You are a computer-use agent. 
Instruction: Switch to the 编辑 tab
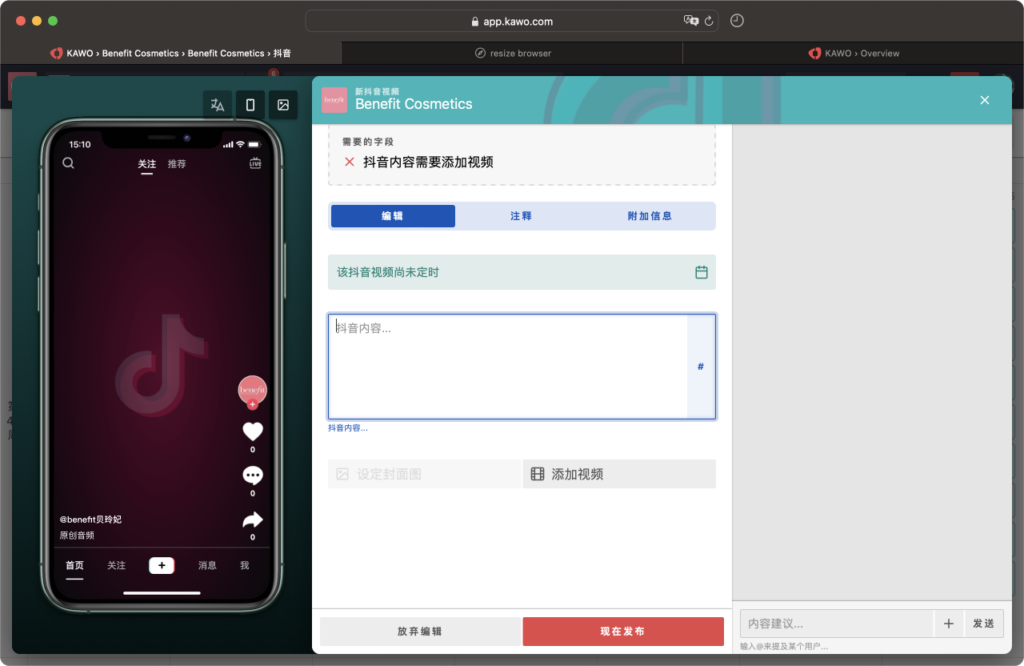point(393,216)
